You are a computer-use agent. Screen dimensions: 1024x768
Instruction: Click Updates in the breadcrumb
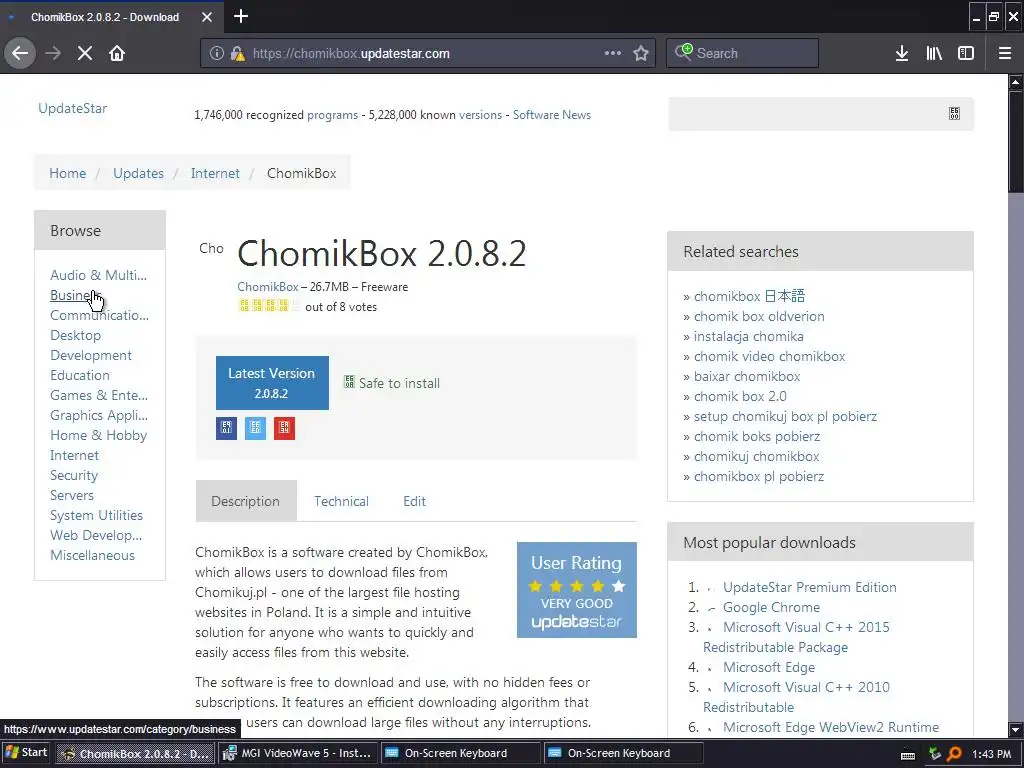tap(138, 173)
